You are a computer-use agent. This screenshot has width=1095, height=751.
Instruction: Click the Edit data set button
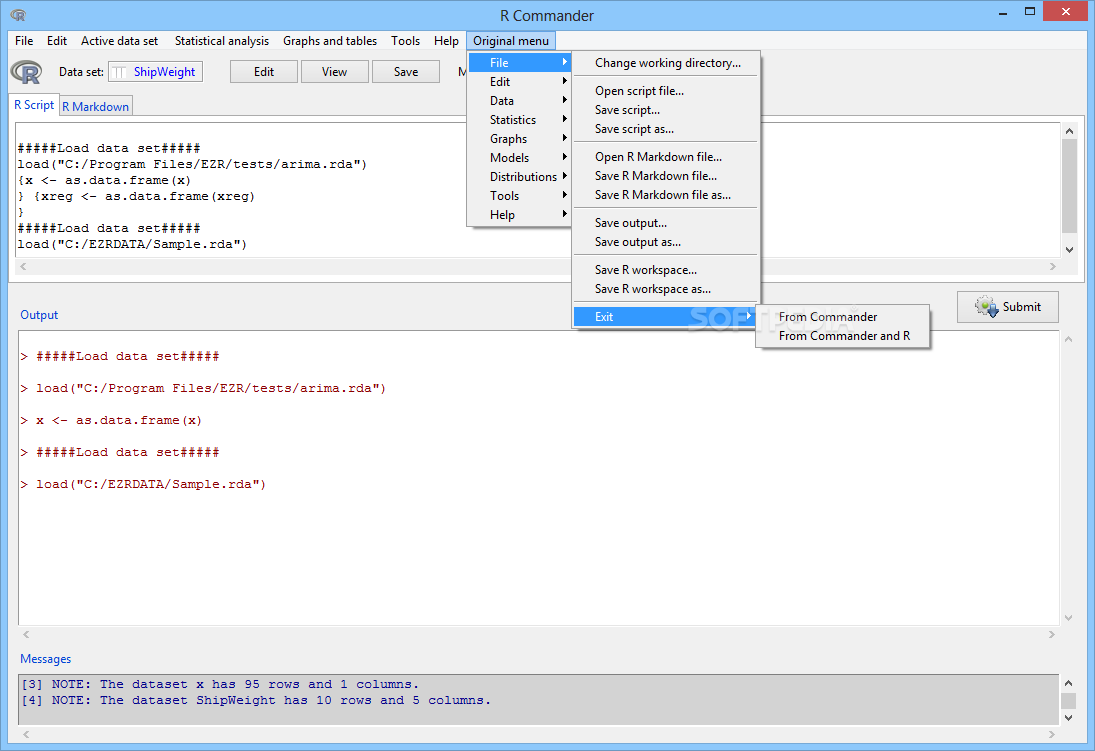(x=264, y=71)
